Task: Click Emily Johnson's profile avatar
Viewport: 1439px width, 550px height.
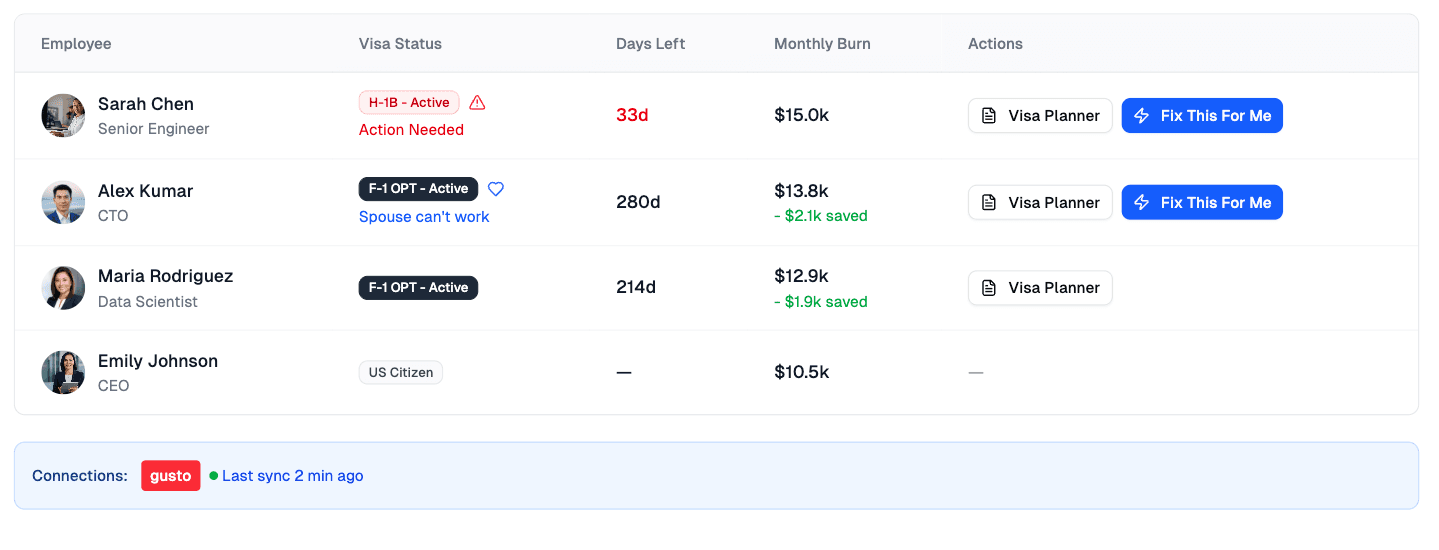Action: [63, 373]
